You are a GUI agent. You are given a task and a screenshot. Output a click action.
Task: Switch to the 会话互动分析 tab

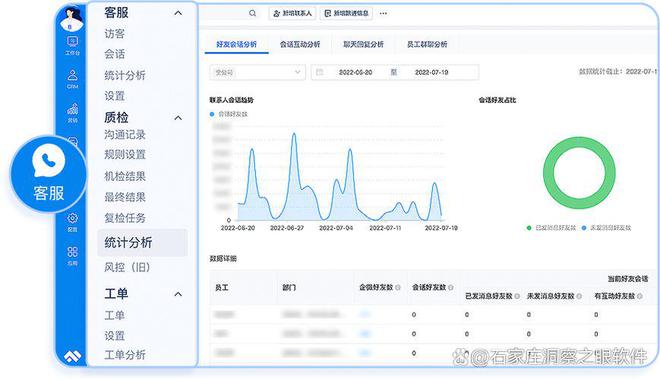pyautogui.click(x=300, y=44)
